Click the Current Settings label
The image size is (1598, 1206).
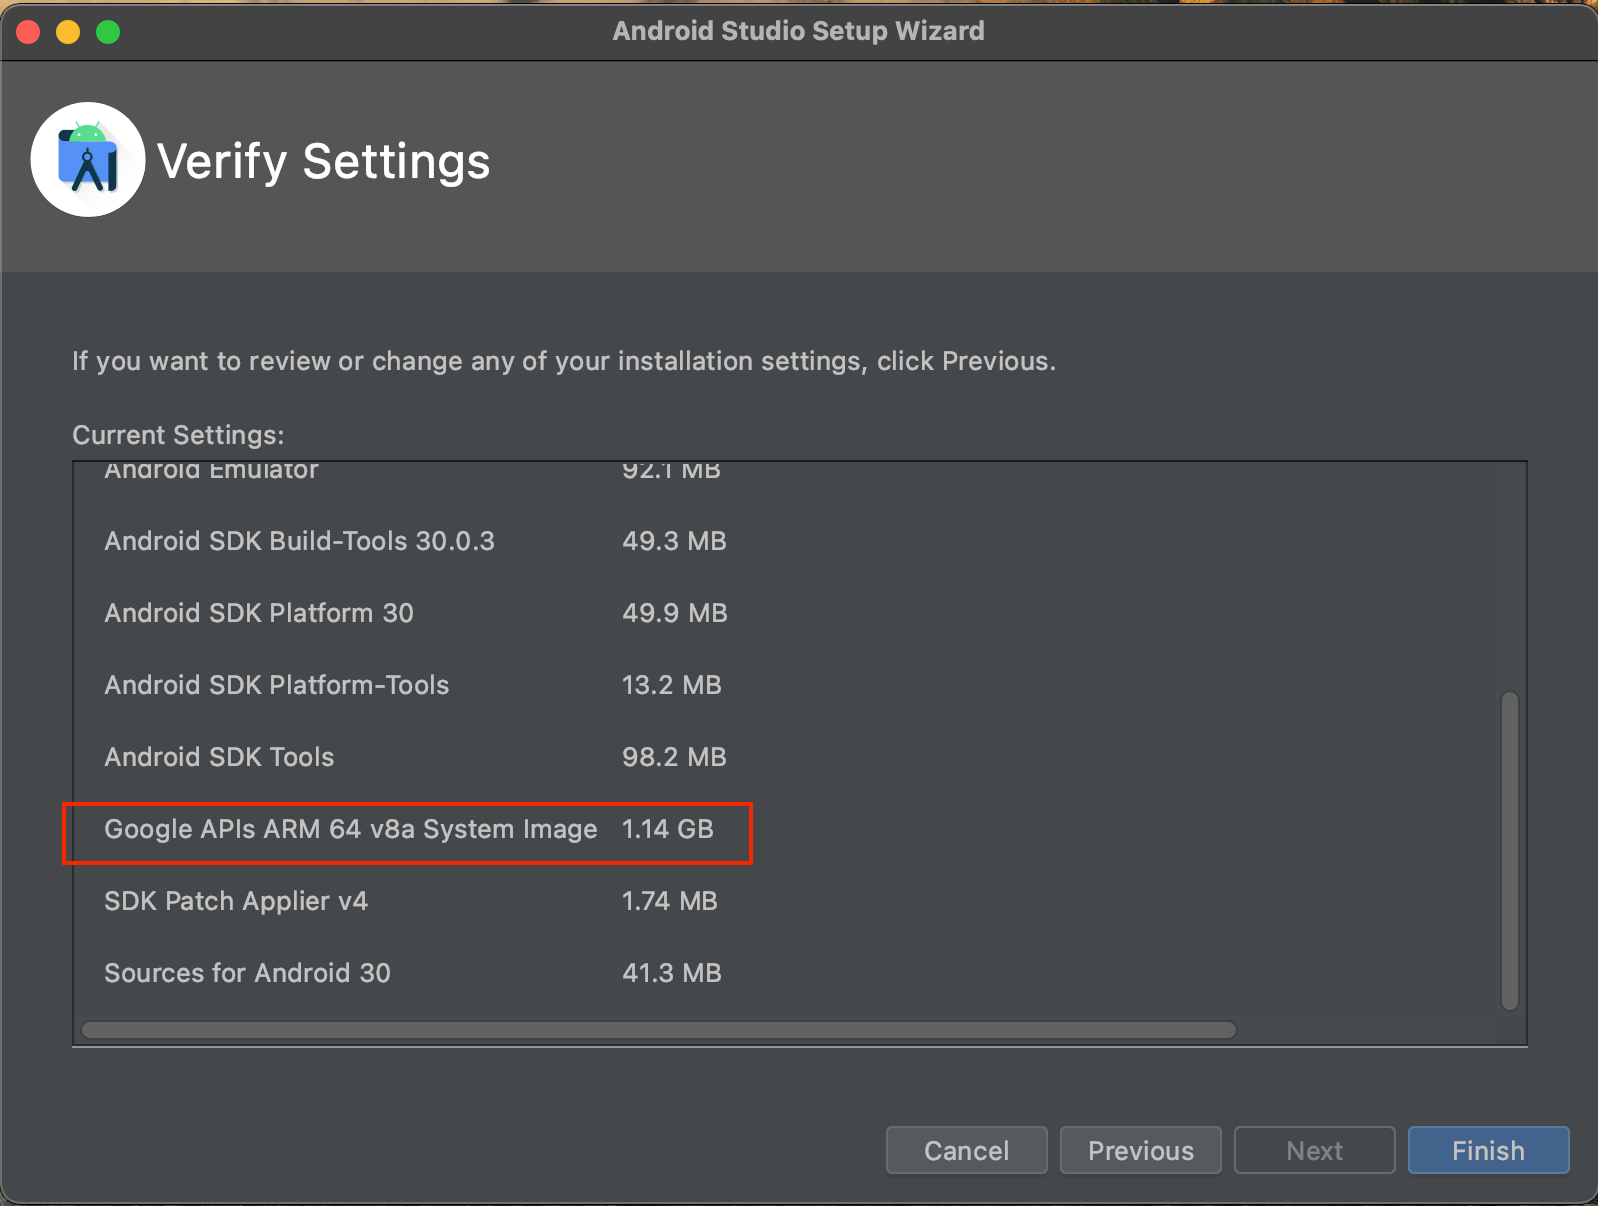(x=178, y=435)
